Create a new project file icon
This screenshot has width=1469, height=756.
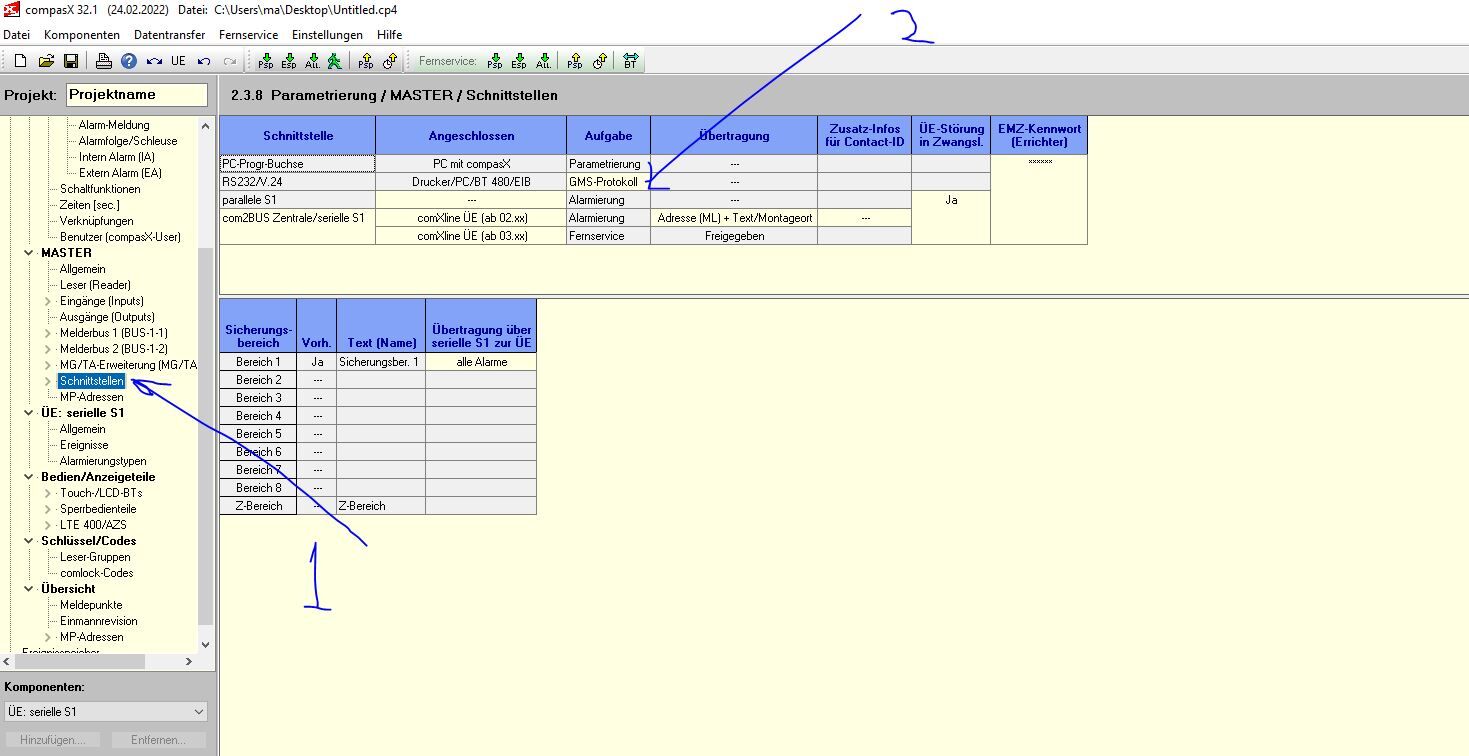coord(20,61)
